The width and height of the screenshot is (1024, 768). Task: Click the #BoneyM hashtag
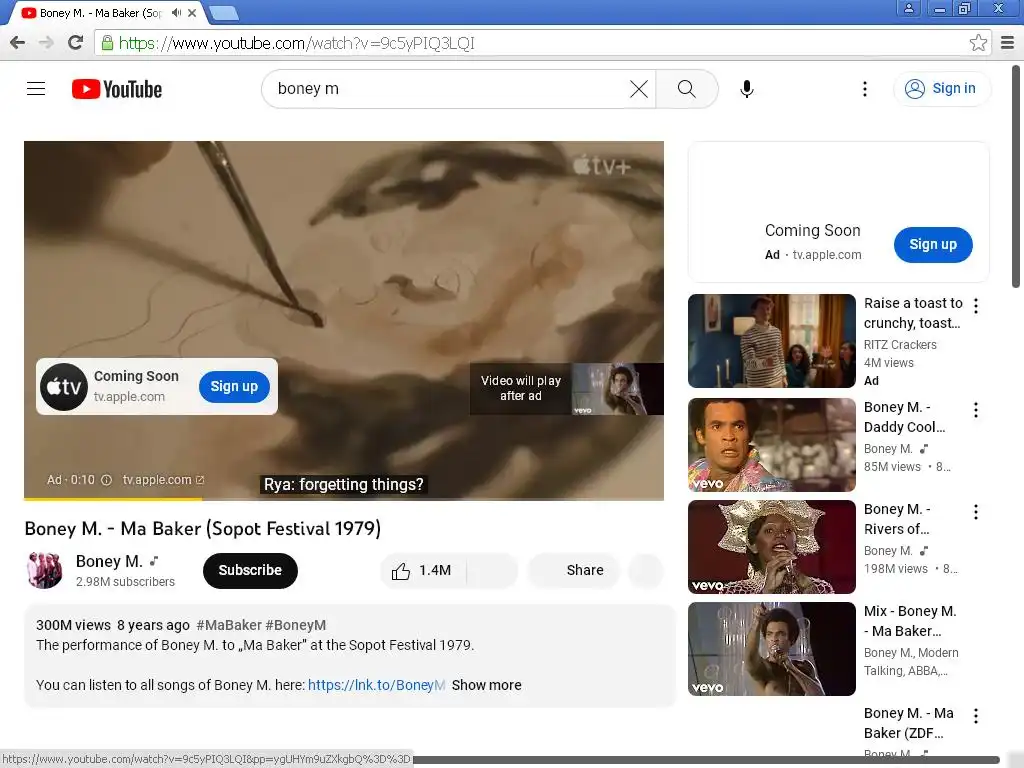click(296, 625)
